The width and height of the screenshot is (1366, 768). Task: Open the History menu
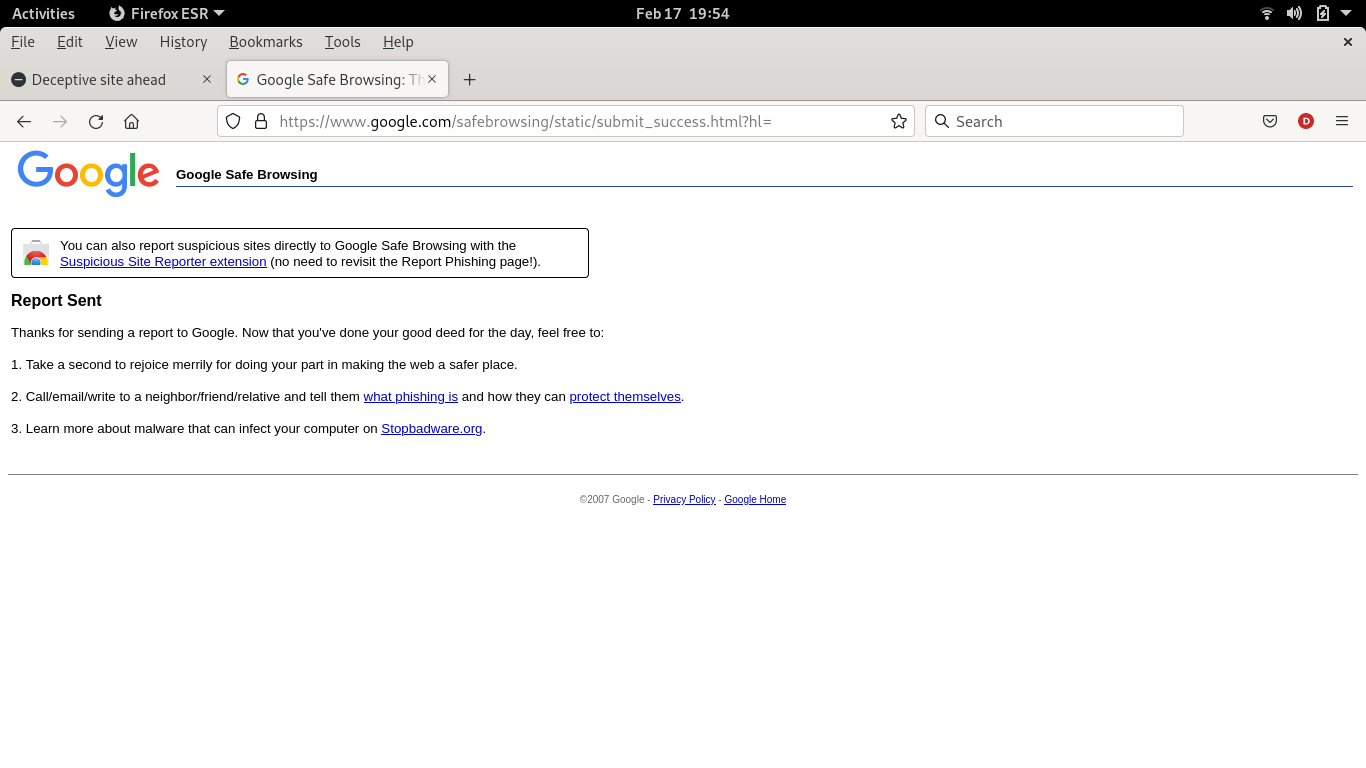coord(183,42)
